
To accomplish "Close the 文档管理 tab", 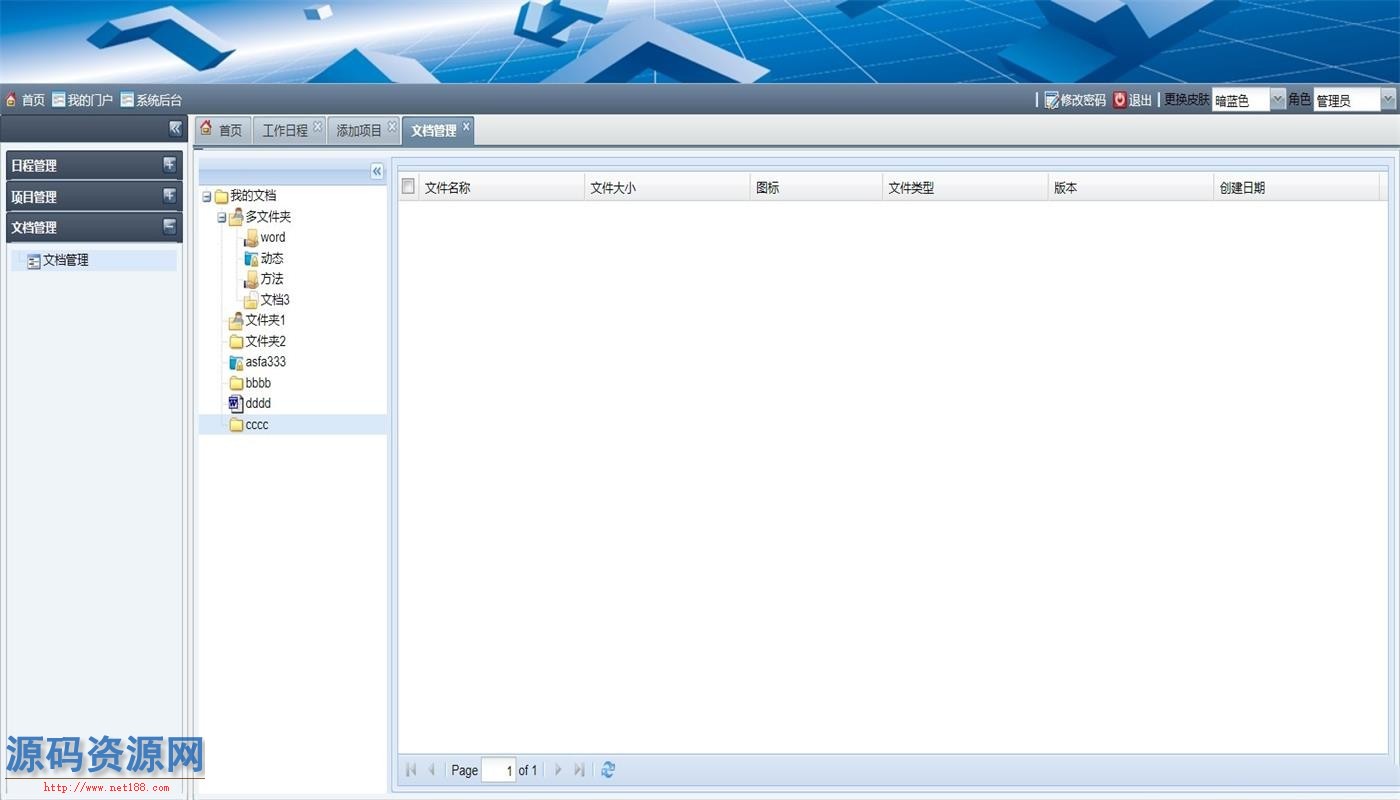I will click(466, 126).
